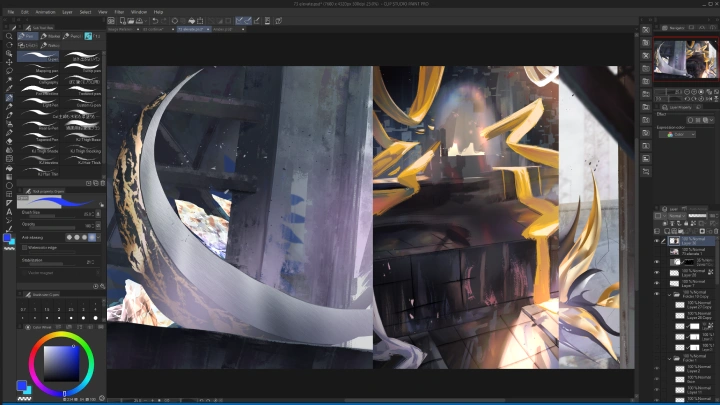Screen dimensions: 720x405
Task: Open layer blending mode Normal dropdown
Action: [677, 216]
